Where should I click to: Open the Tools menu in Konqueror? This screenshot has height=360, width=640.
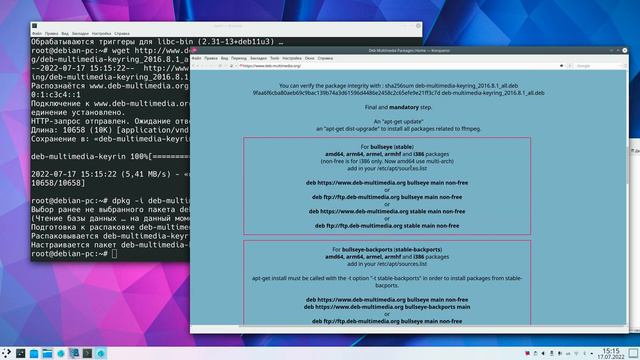click(275, 58)
